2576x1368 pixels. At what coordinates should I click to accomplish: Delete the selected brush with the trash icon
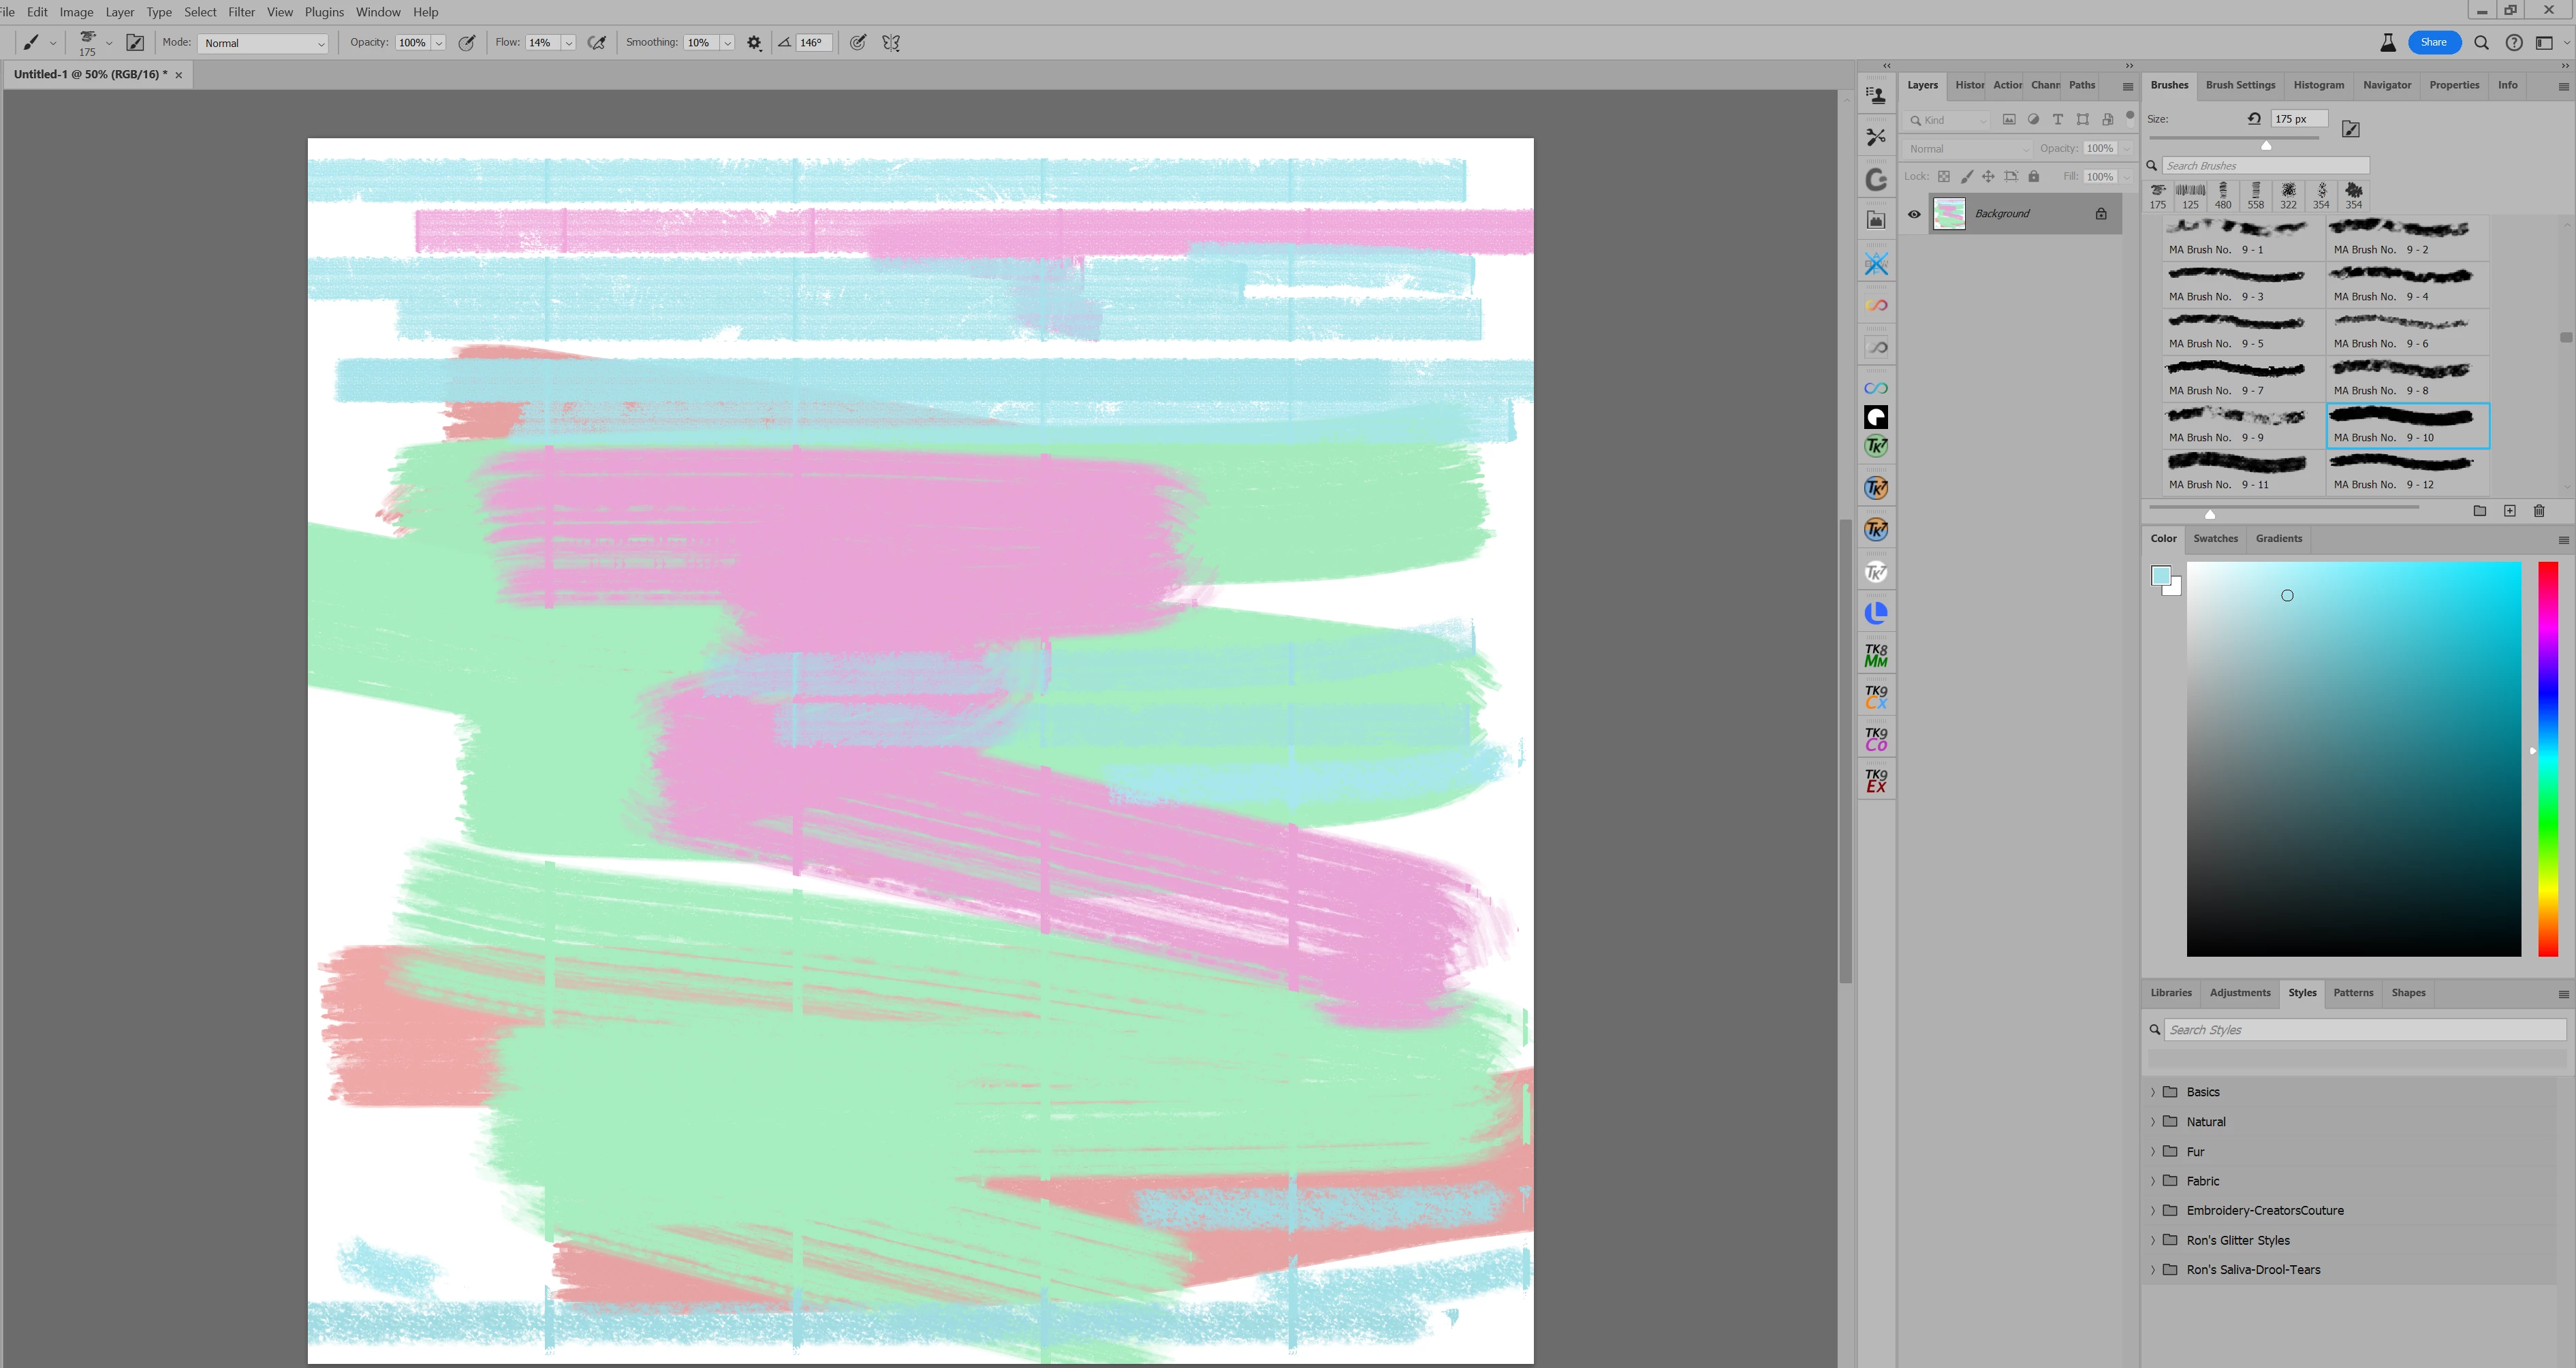click(2538, 511)
